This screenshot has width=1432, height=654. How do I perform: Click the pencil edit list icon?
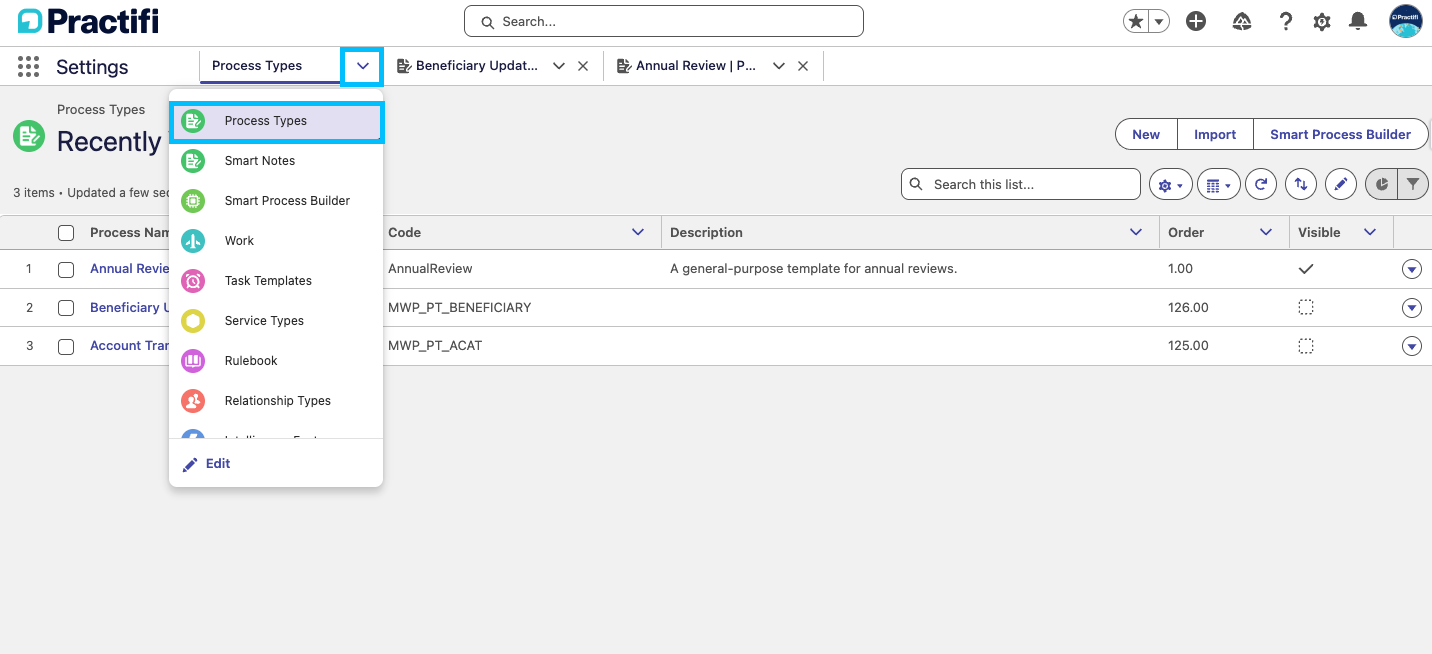[x=1340, y=184]
